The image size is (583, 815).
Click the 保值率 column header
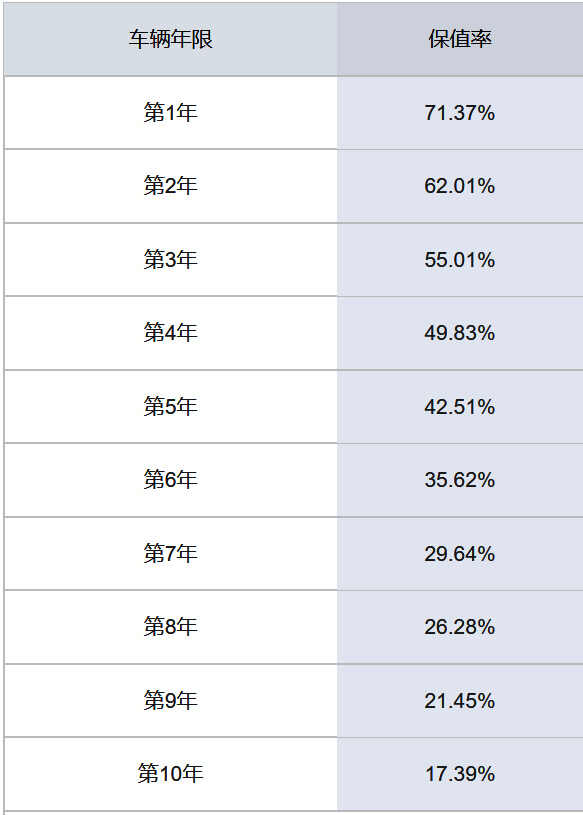[x=460, y=39]
